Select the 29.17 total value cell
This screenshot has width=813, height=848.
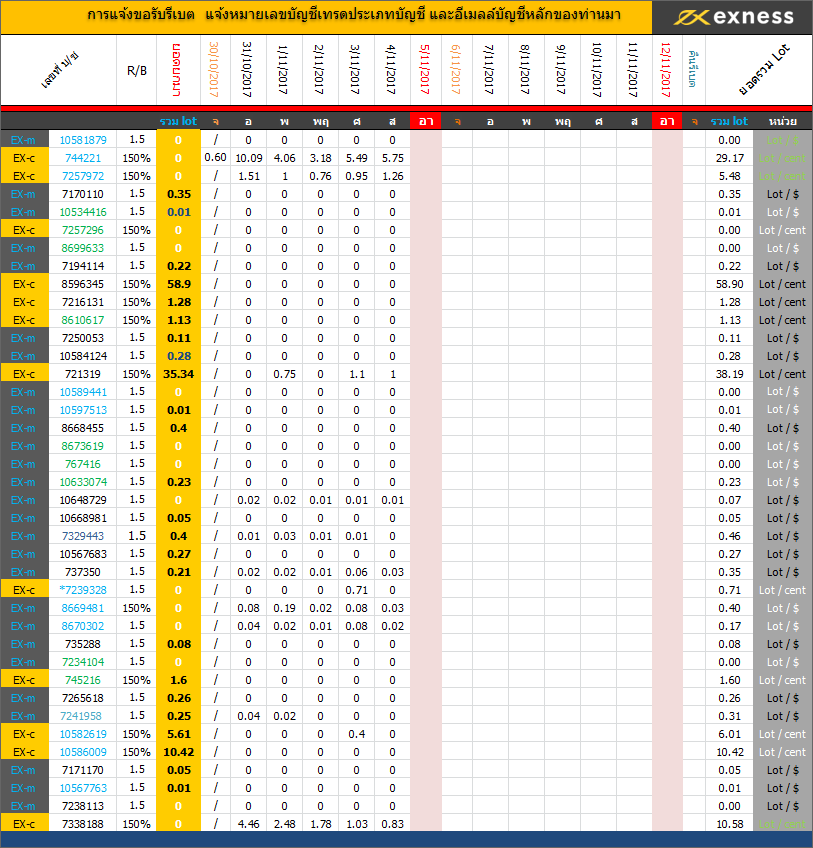tap(729, 158)
